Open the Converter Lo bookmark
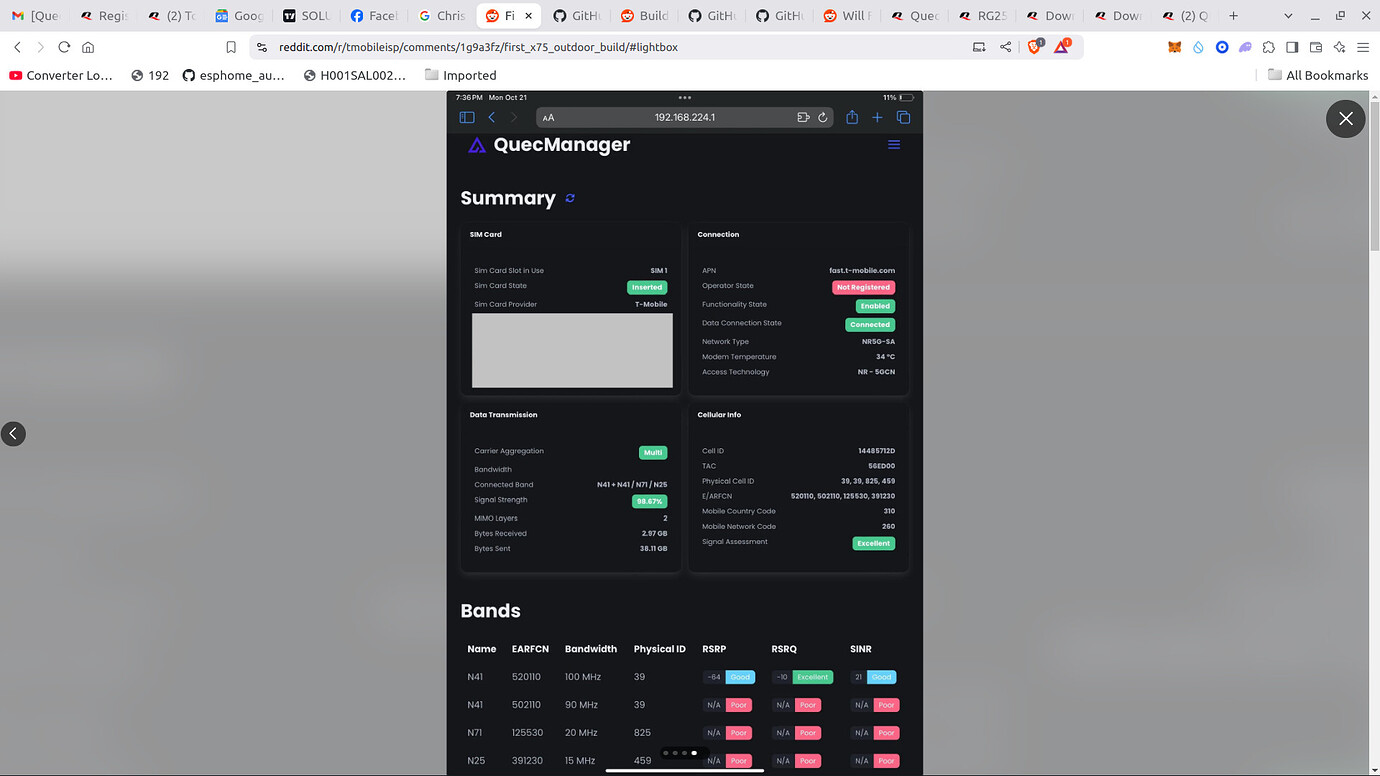Image resolution: width=1380 pixels, height=776 pixels. point(60,75)
